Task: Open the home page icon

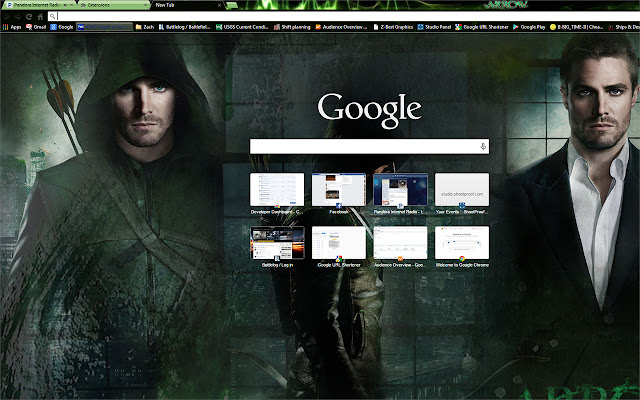Action: click(40, 17)
